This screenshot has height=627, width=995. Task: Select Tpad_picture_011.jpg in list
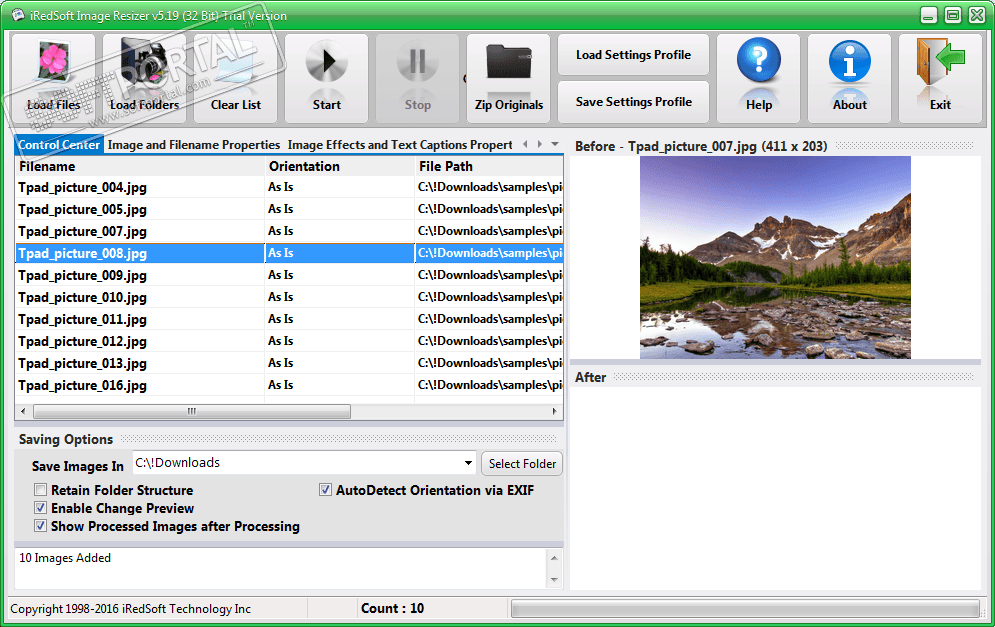click(289, 319)
